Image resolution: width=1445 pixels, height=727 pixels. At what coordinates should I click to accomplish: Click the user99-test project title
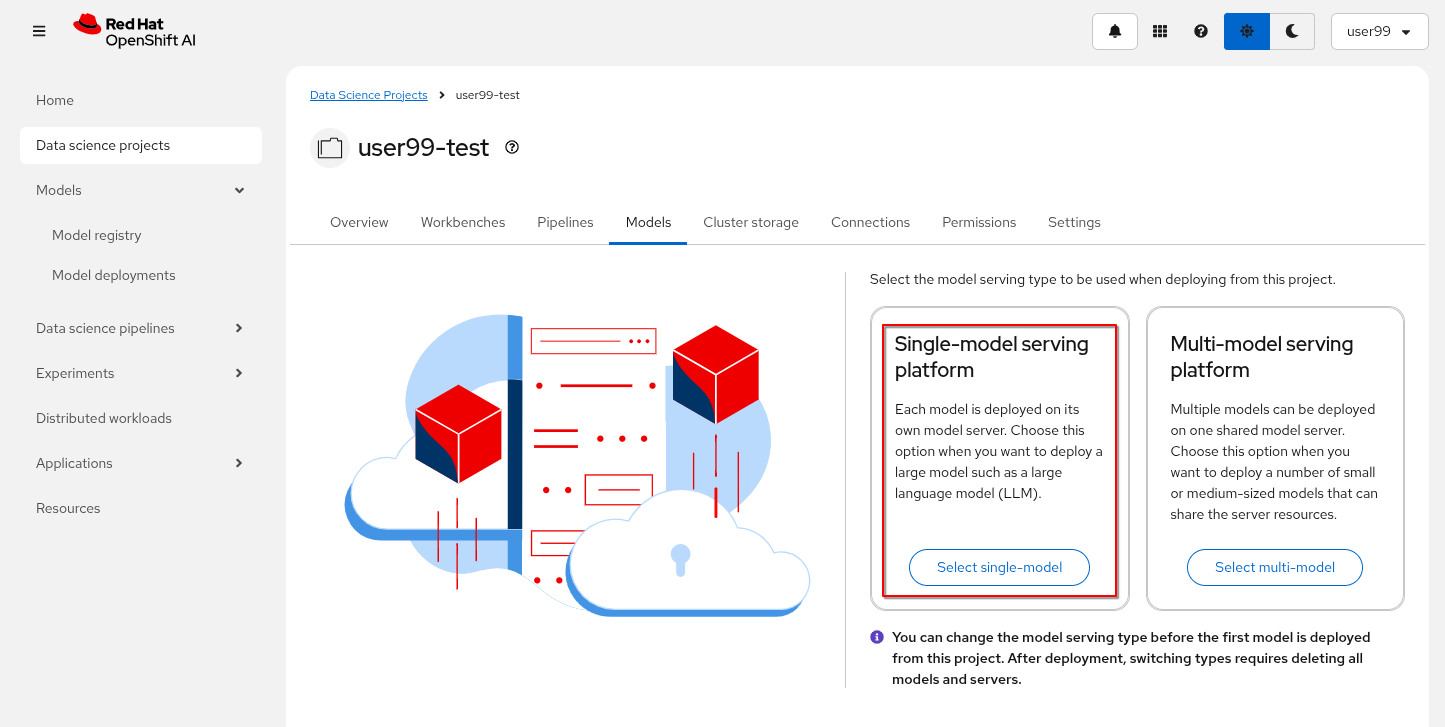click(x=424, y=148)
